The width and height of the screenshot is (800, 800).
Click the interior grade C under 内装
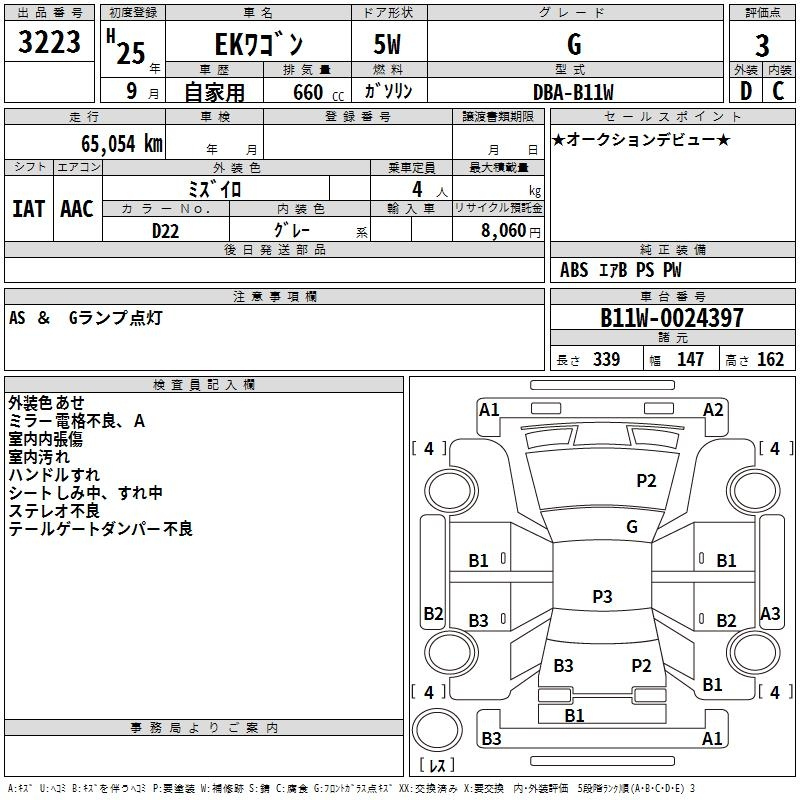point(778,90)
